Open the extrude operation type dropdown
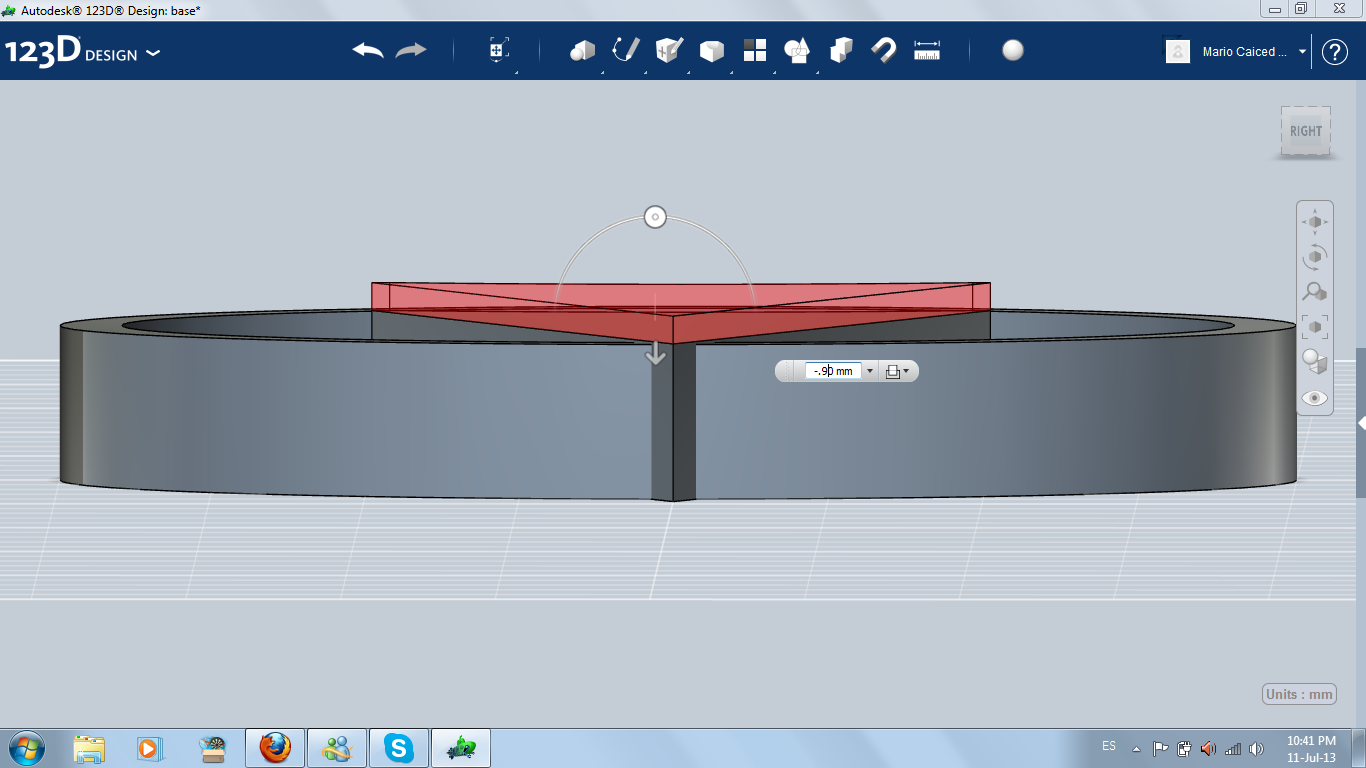Image resolution: width=1366 pixels, height=768 pixels. click(897, 371)
